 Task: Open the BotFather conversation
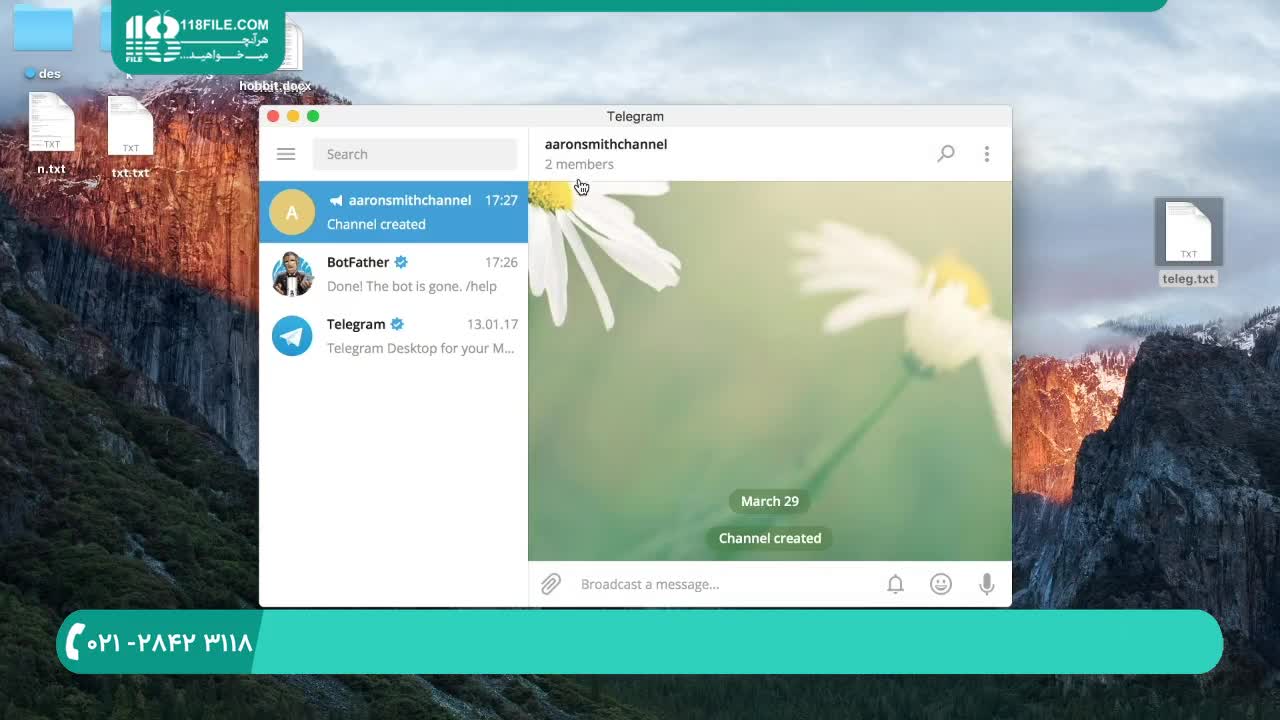pyautogui.click(x=420, y=274)
